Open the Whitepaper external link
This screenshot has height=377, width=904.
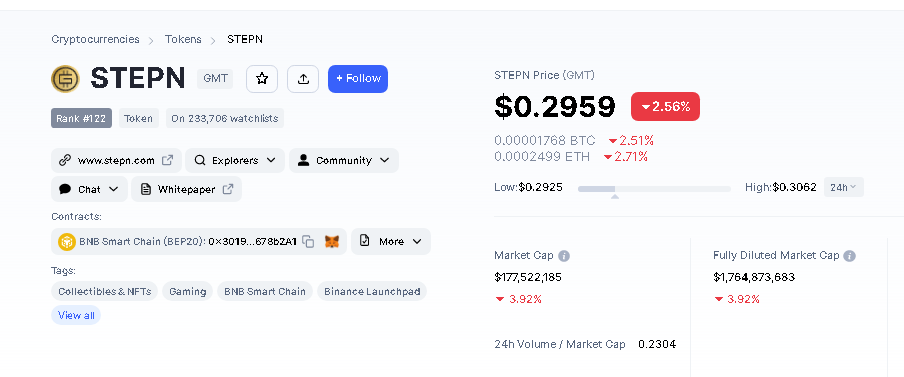(x=186, y=189)
